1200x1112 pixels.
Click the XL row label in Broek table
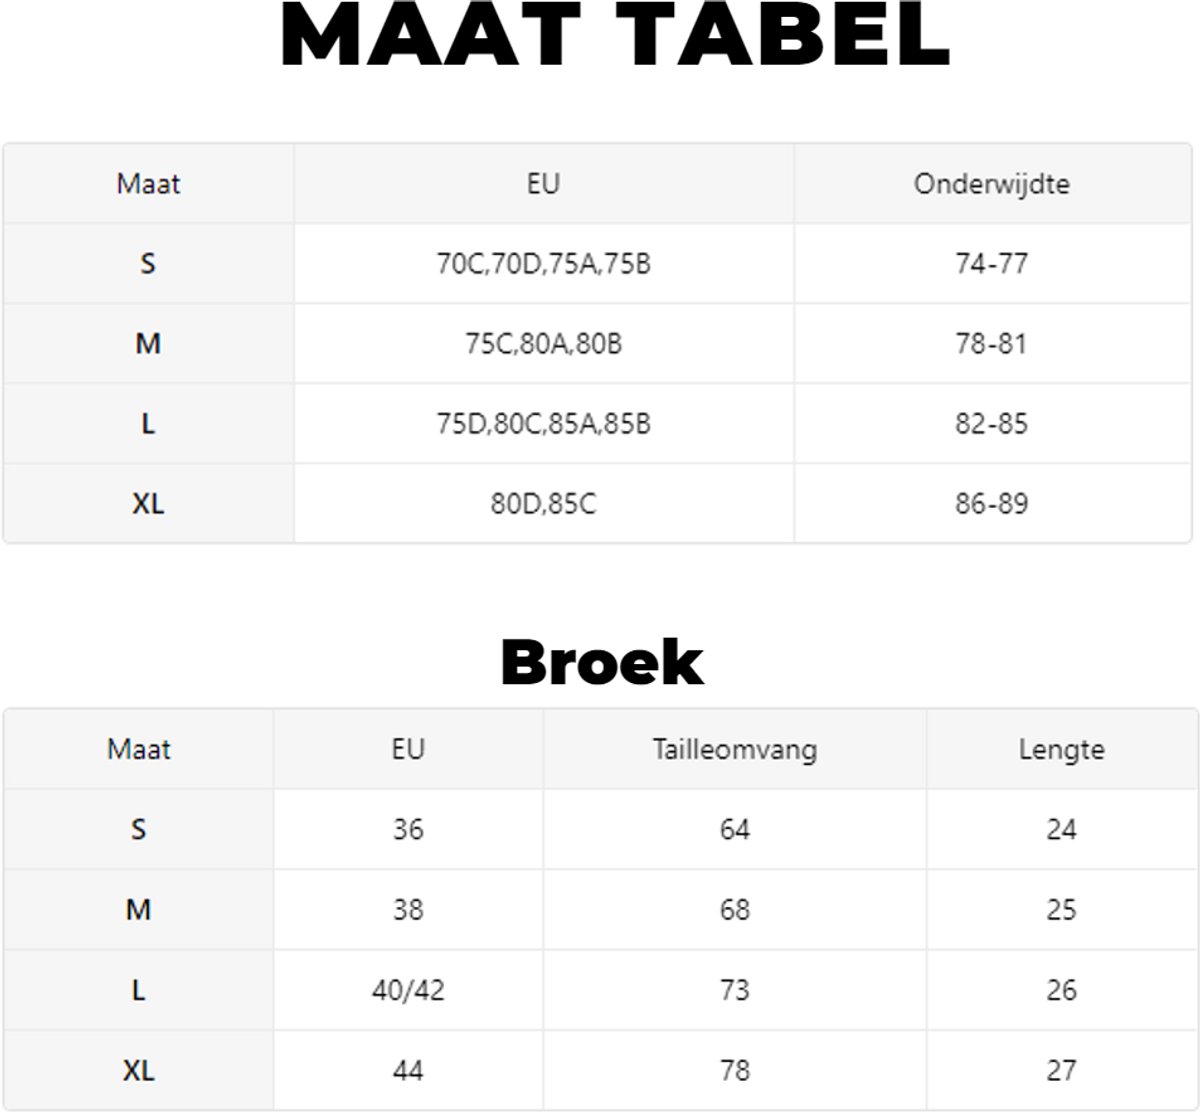[x=138, y=1070]
